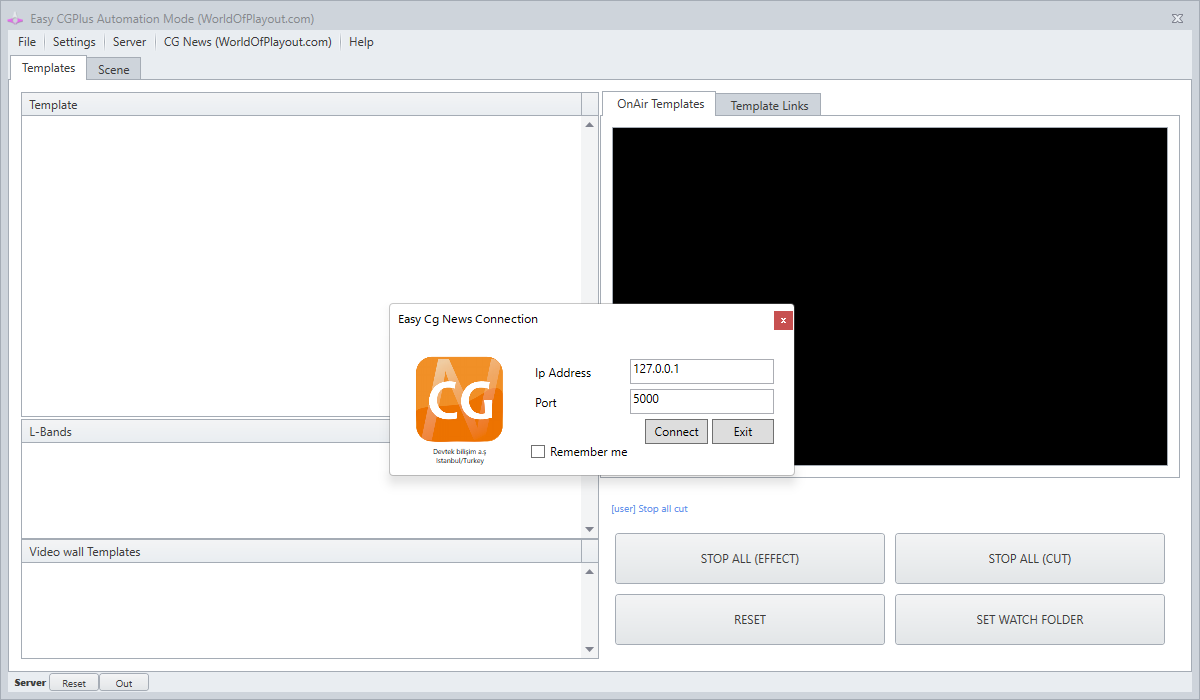Switch to the Templates tab
Viewport: 1200px width, 700px height.
point(48,68)
